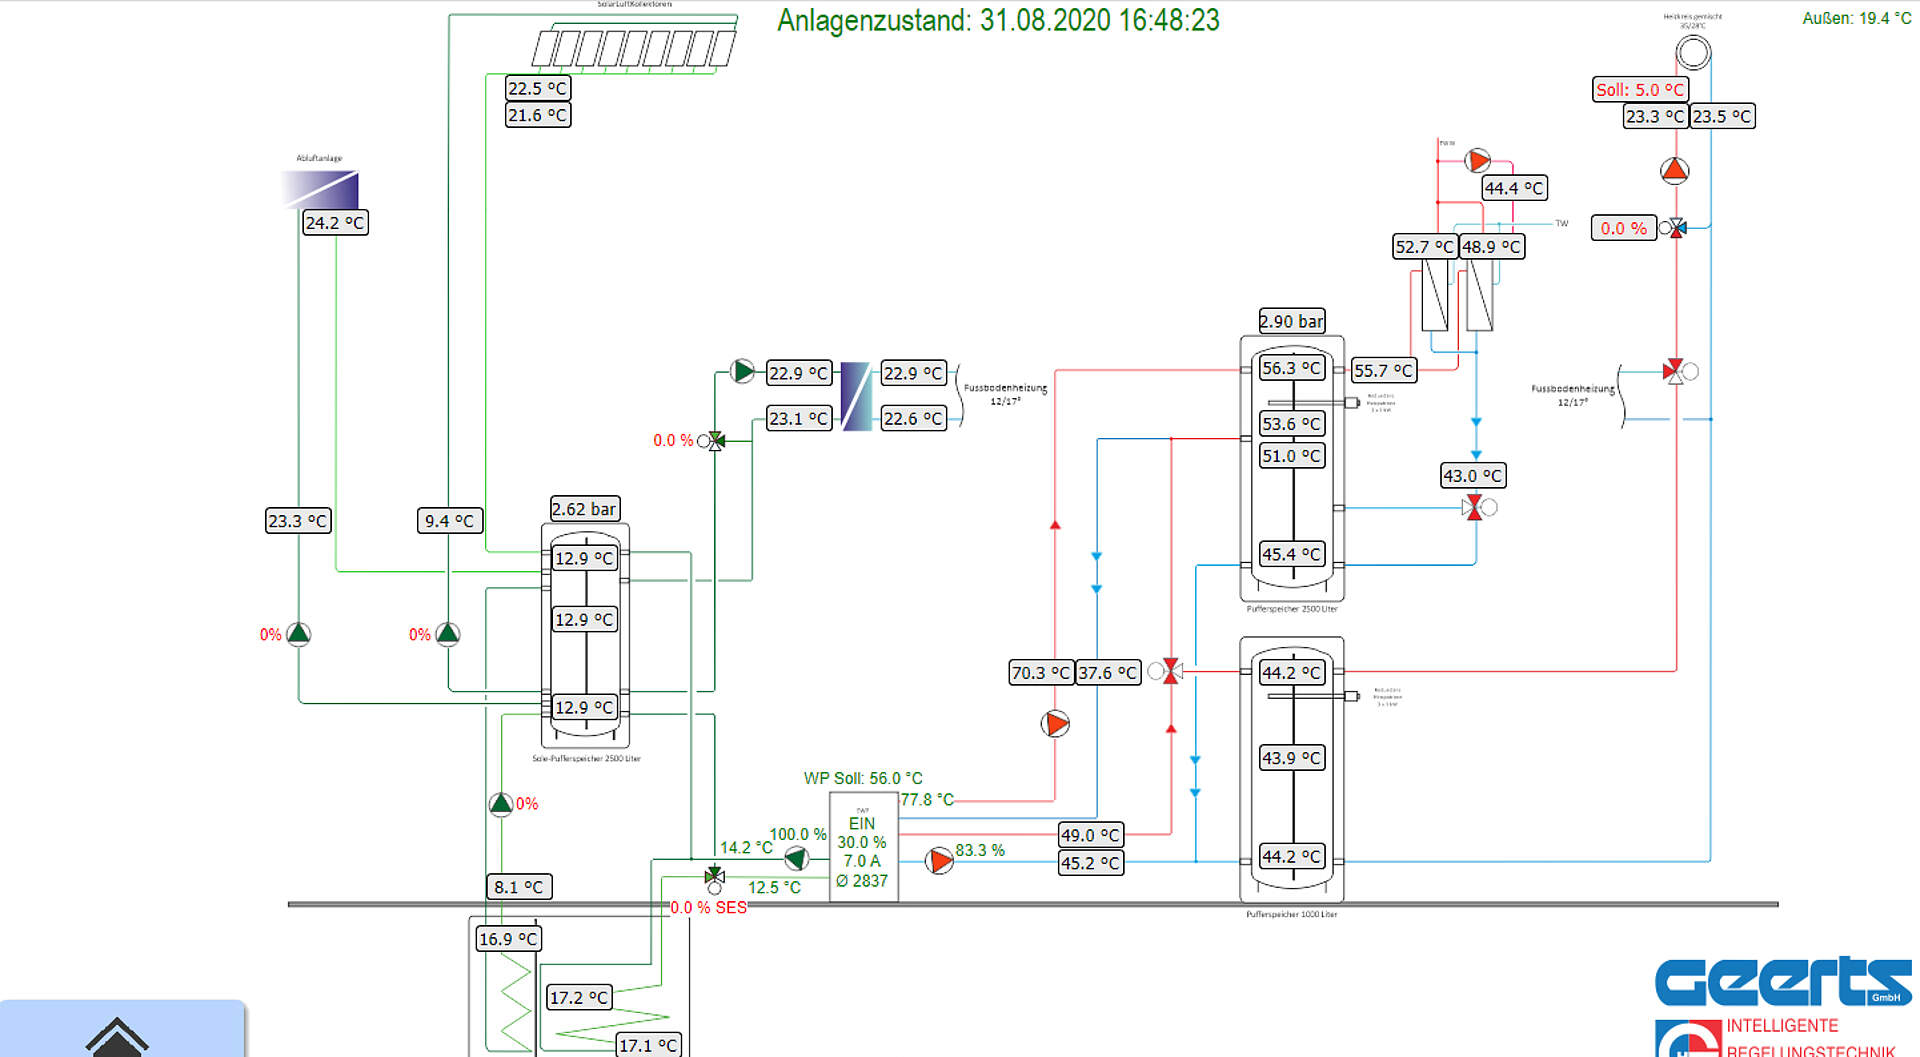Click the three-way valve next to 37.6 °C

coord(1166,671)
